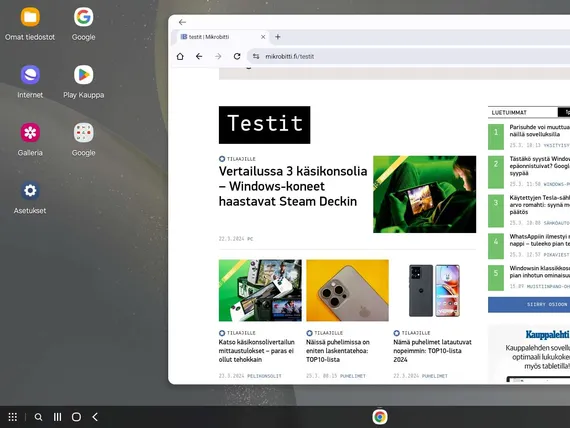Open the Kauppalehti advertisement
Screen dimensions: 570x428
pos(529,354)
